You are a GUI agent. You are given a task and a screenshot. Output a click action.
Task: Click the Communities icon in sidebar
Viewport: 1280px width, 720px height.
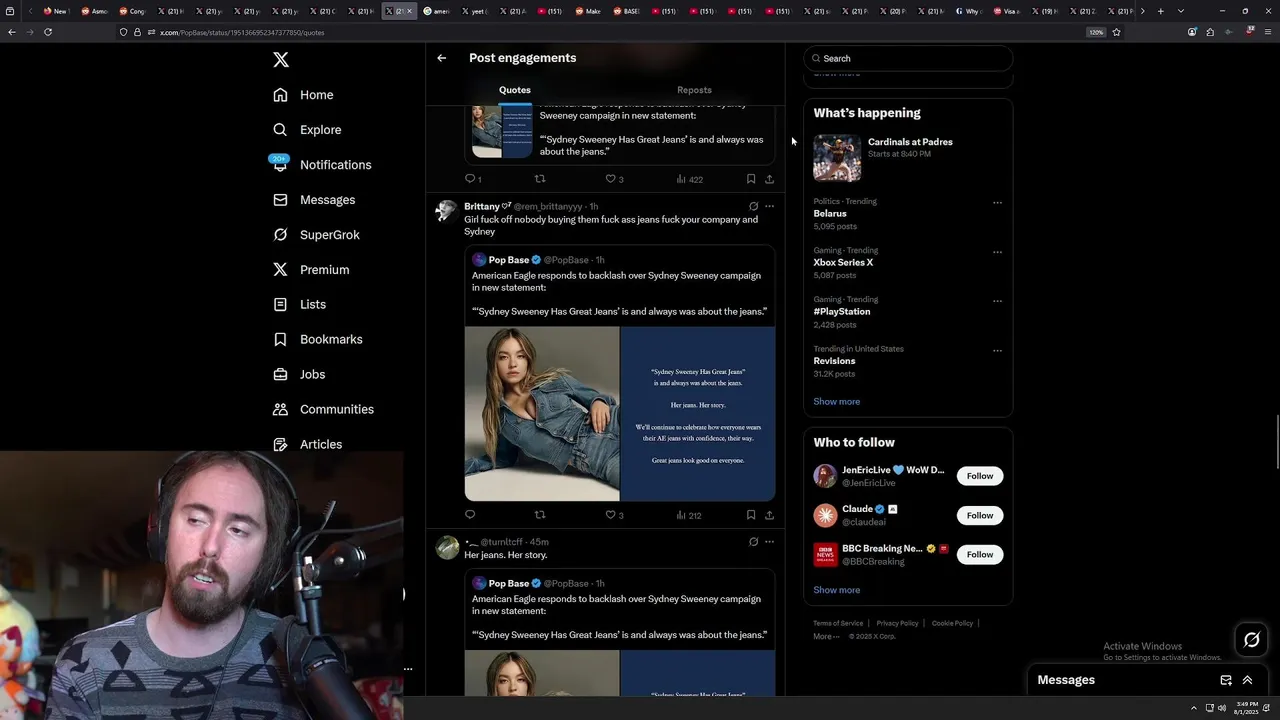click(280, 409)
